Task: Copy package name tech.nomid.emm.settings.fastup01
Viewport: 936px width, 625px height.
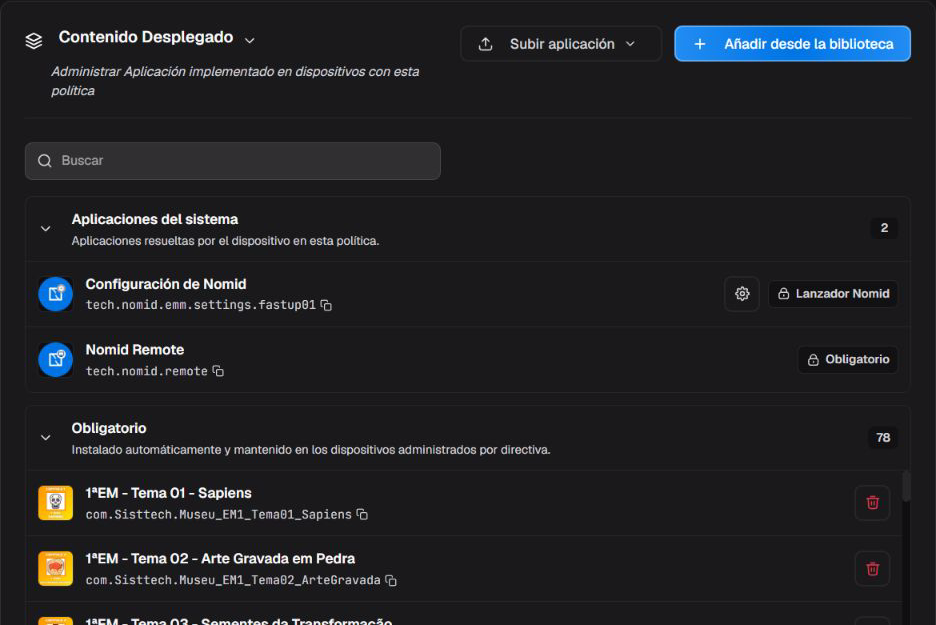Action: (327, 305)
